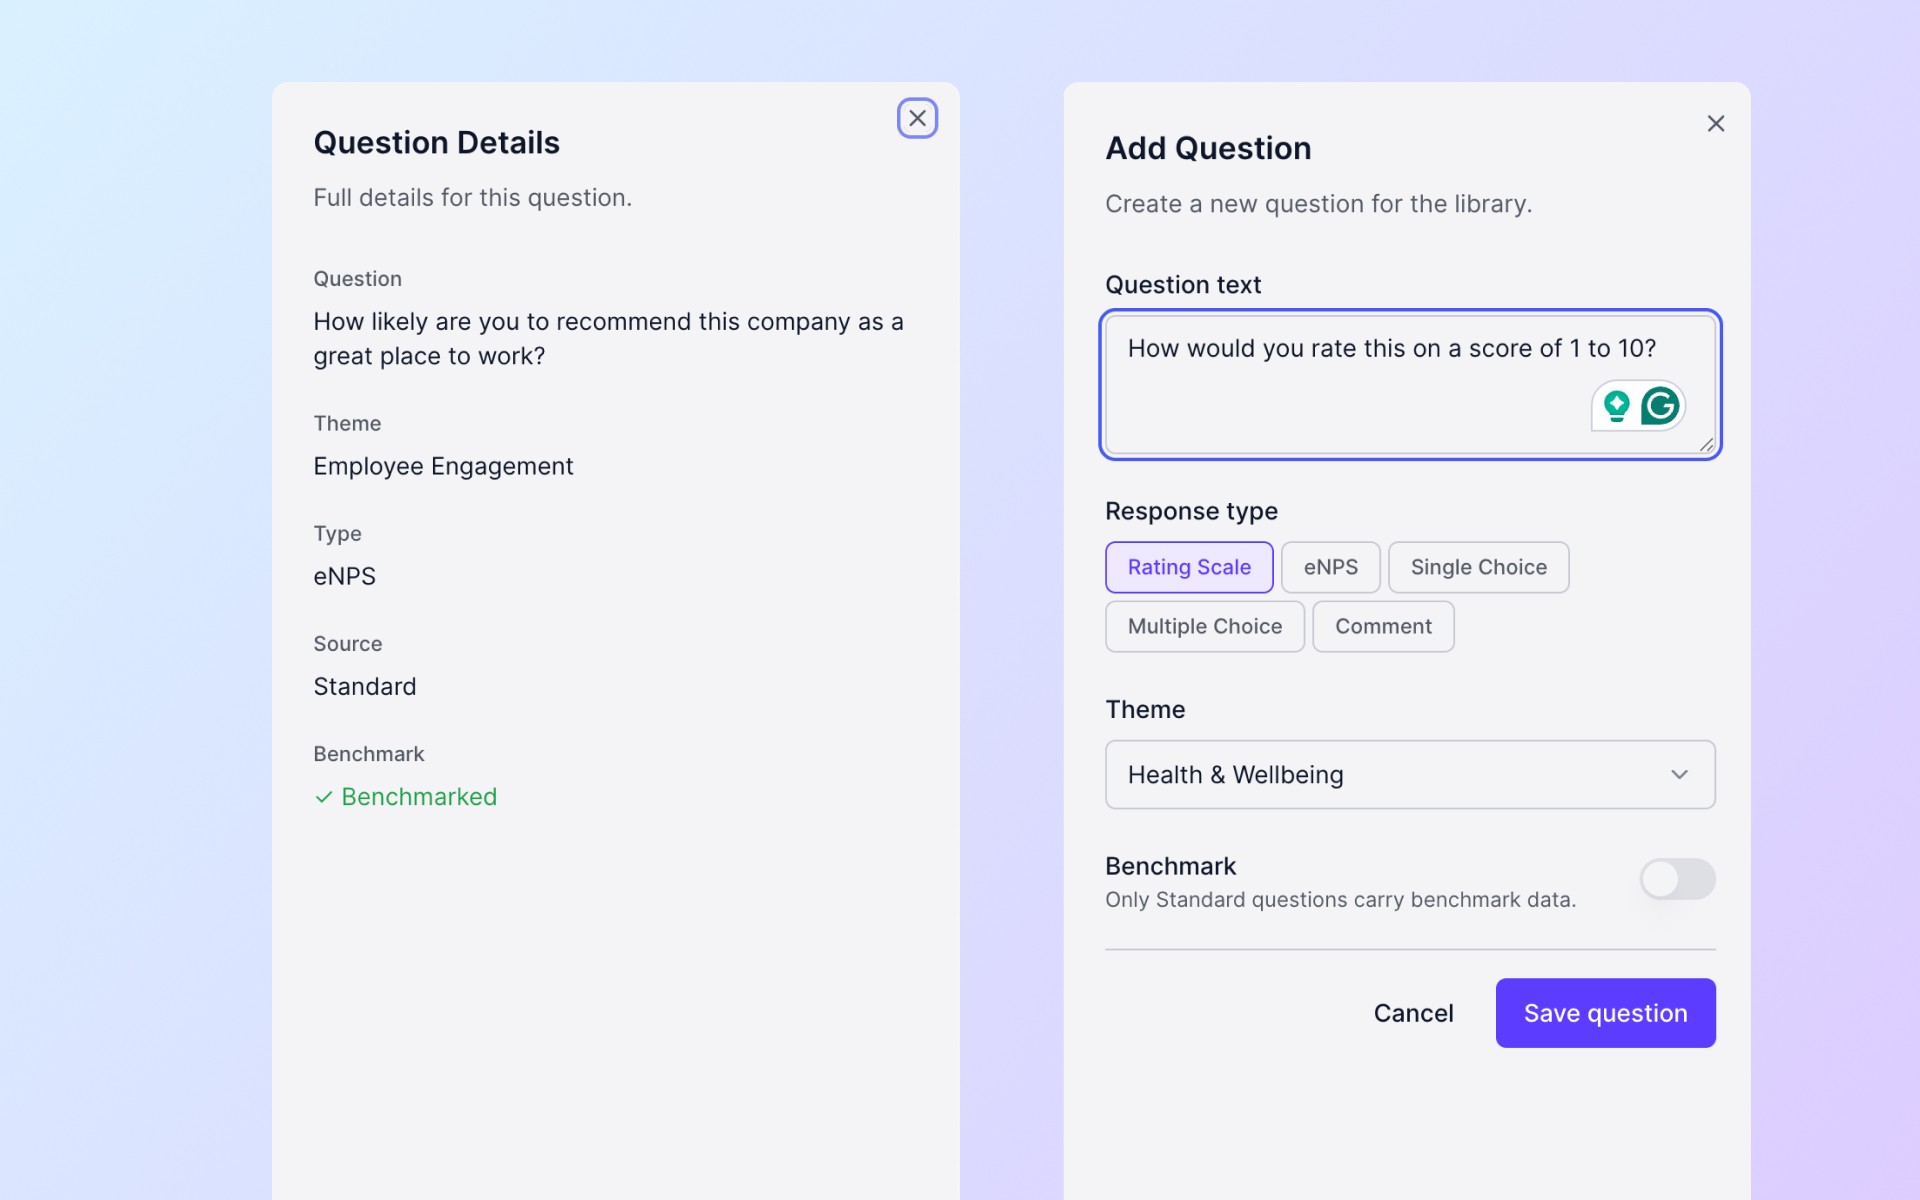Pick Single Choice response type
This screenshot has height=1200, width=1920.
click(x=1477, y=567)
